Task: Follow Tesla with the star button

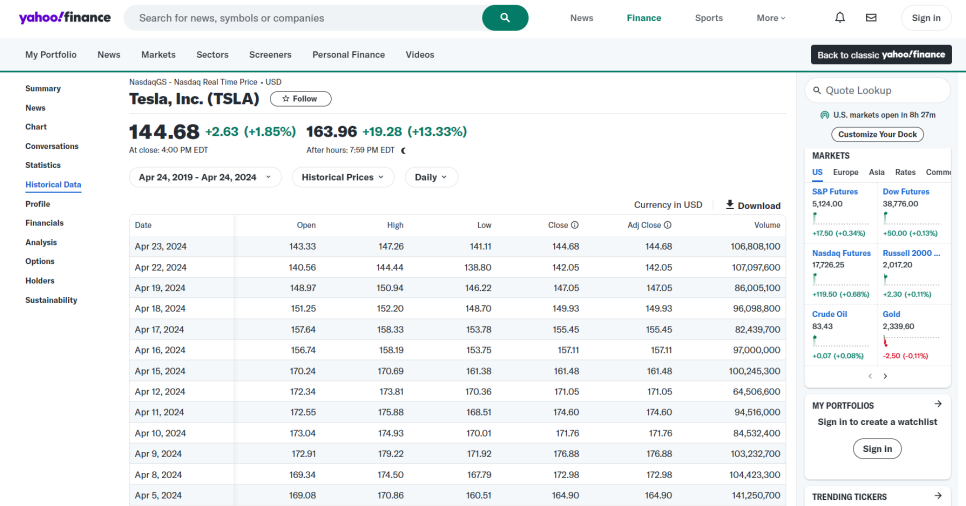Action: (301, 99)
